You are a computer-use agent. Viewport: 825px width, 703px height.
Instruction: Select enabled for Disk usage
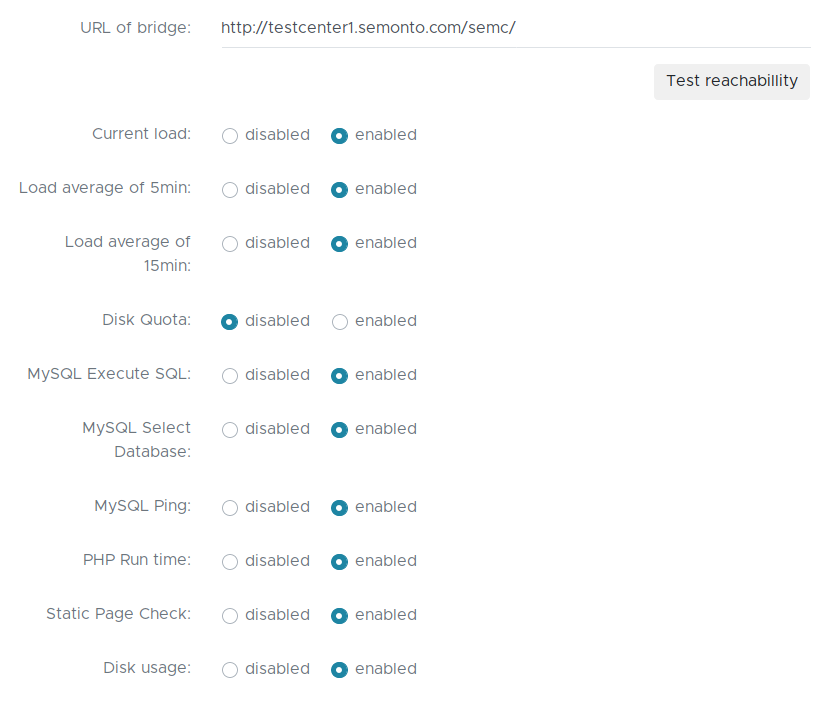pyautogui.click(x=340, y=669)
